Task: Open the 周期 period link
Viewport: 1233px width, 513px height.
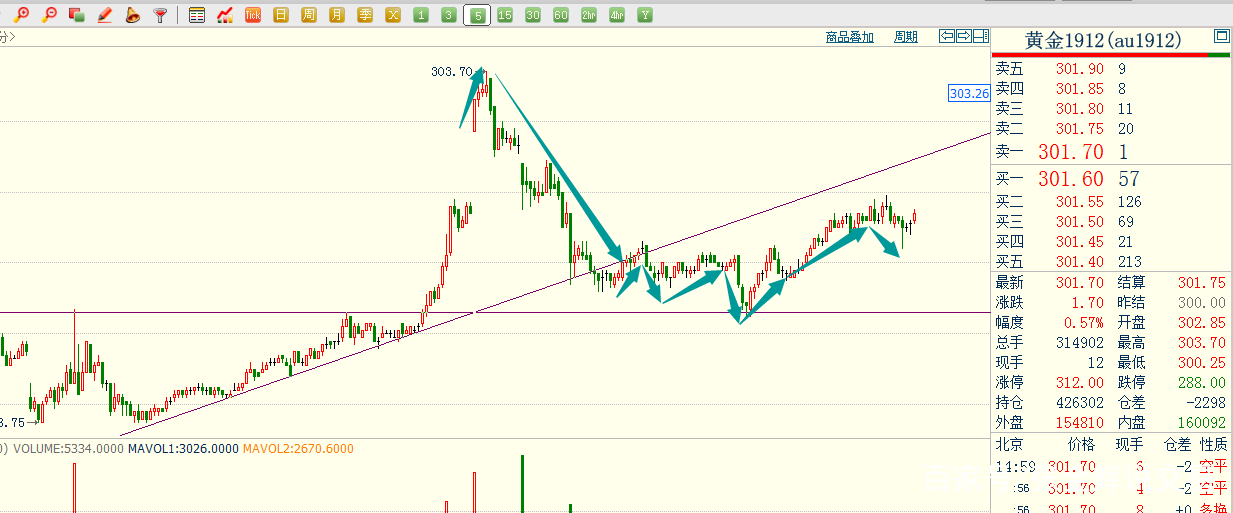Action: [x=906, y=37]
